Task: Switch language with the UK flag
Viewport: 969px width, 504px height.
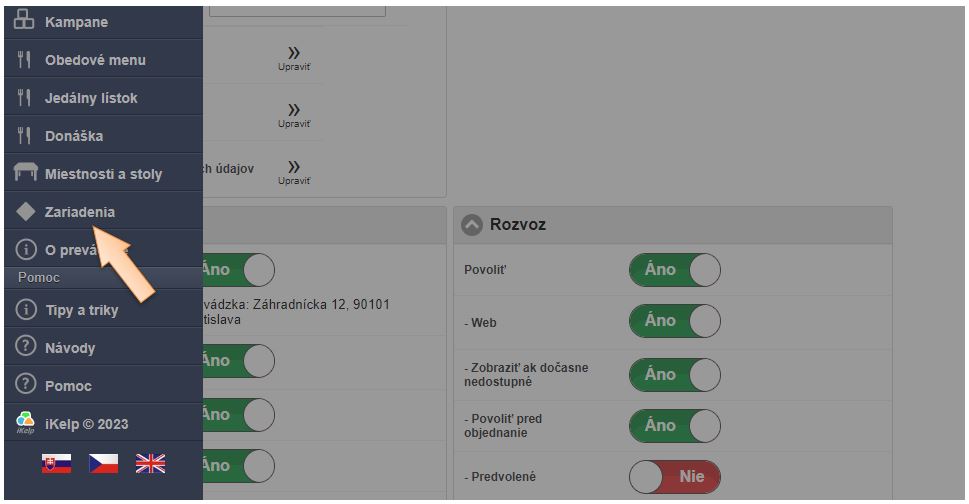Action: (x=150, y=463)
